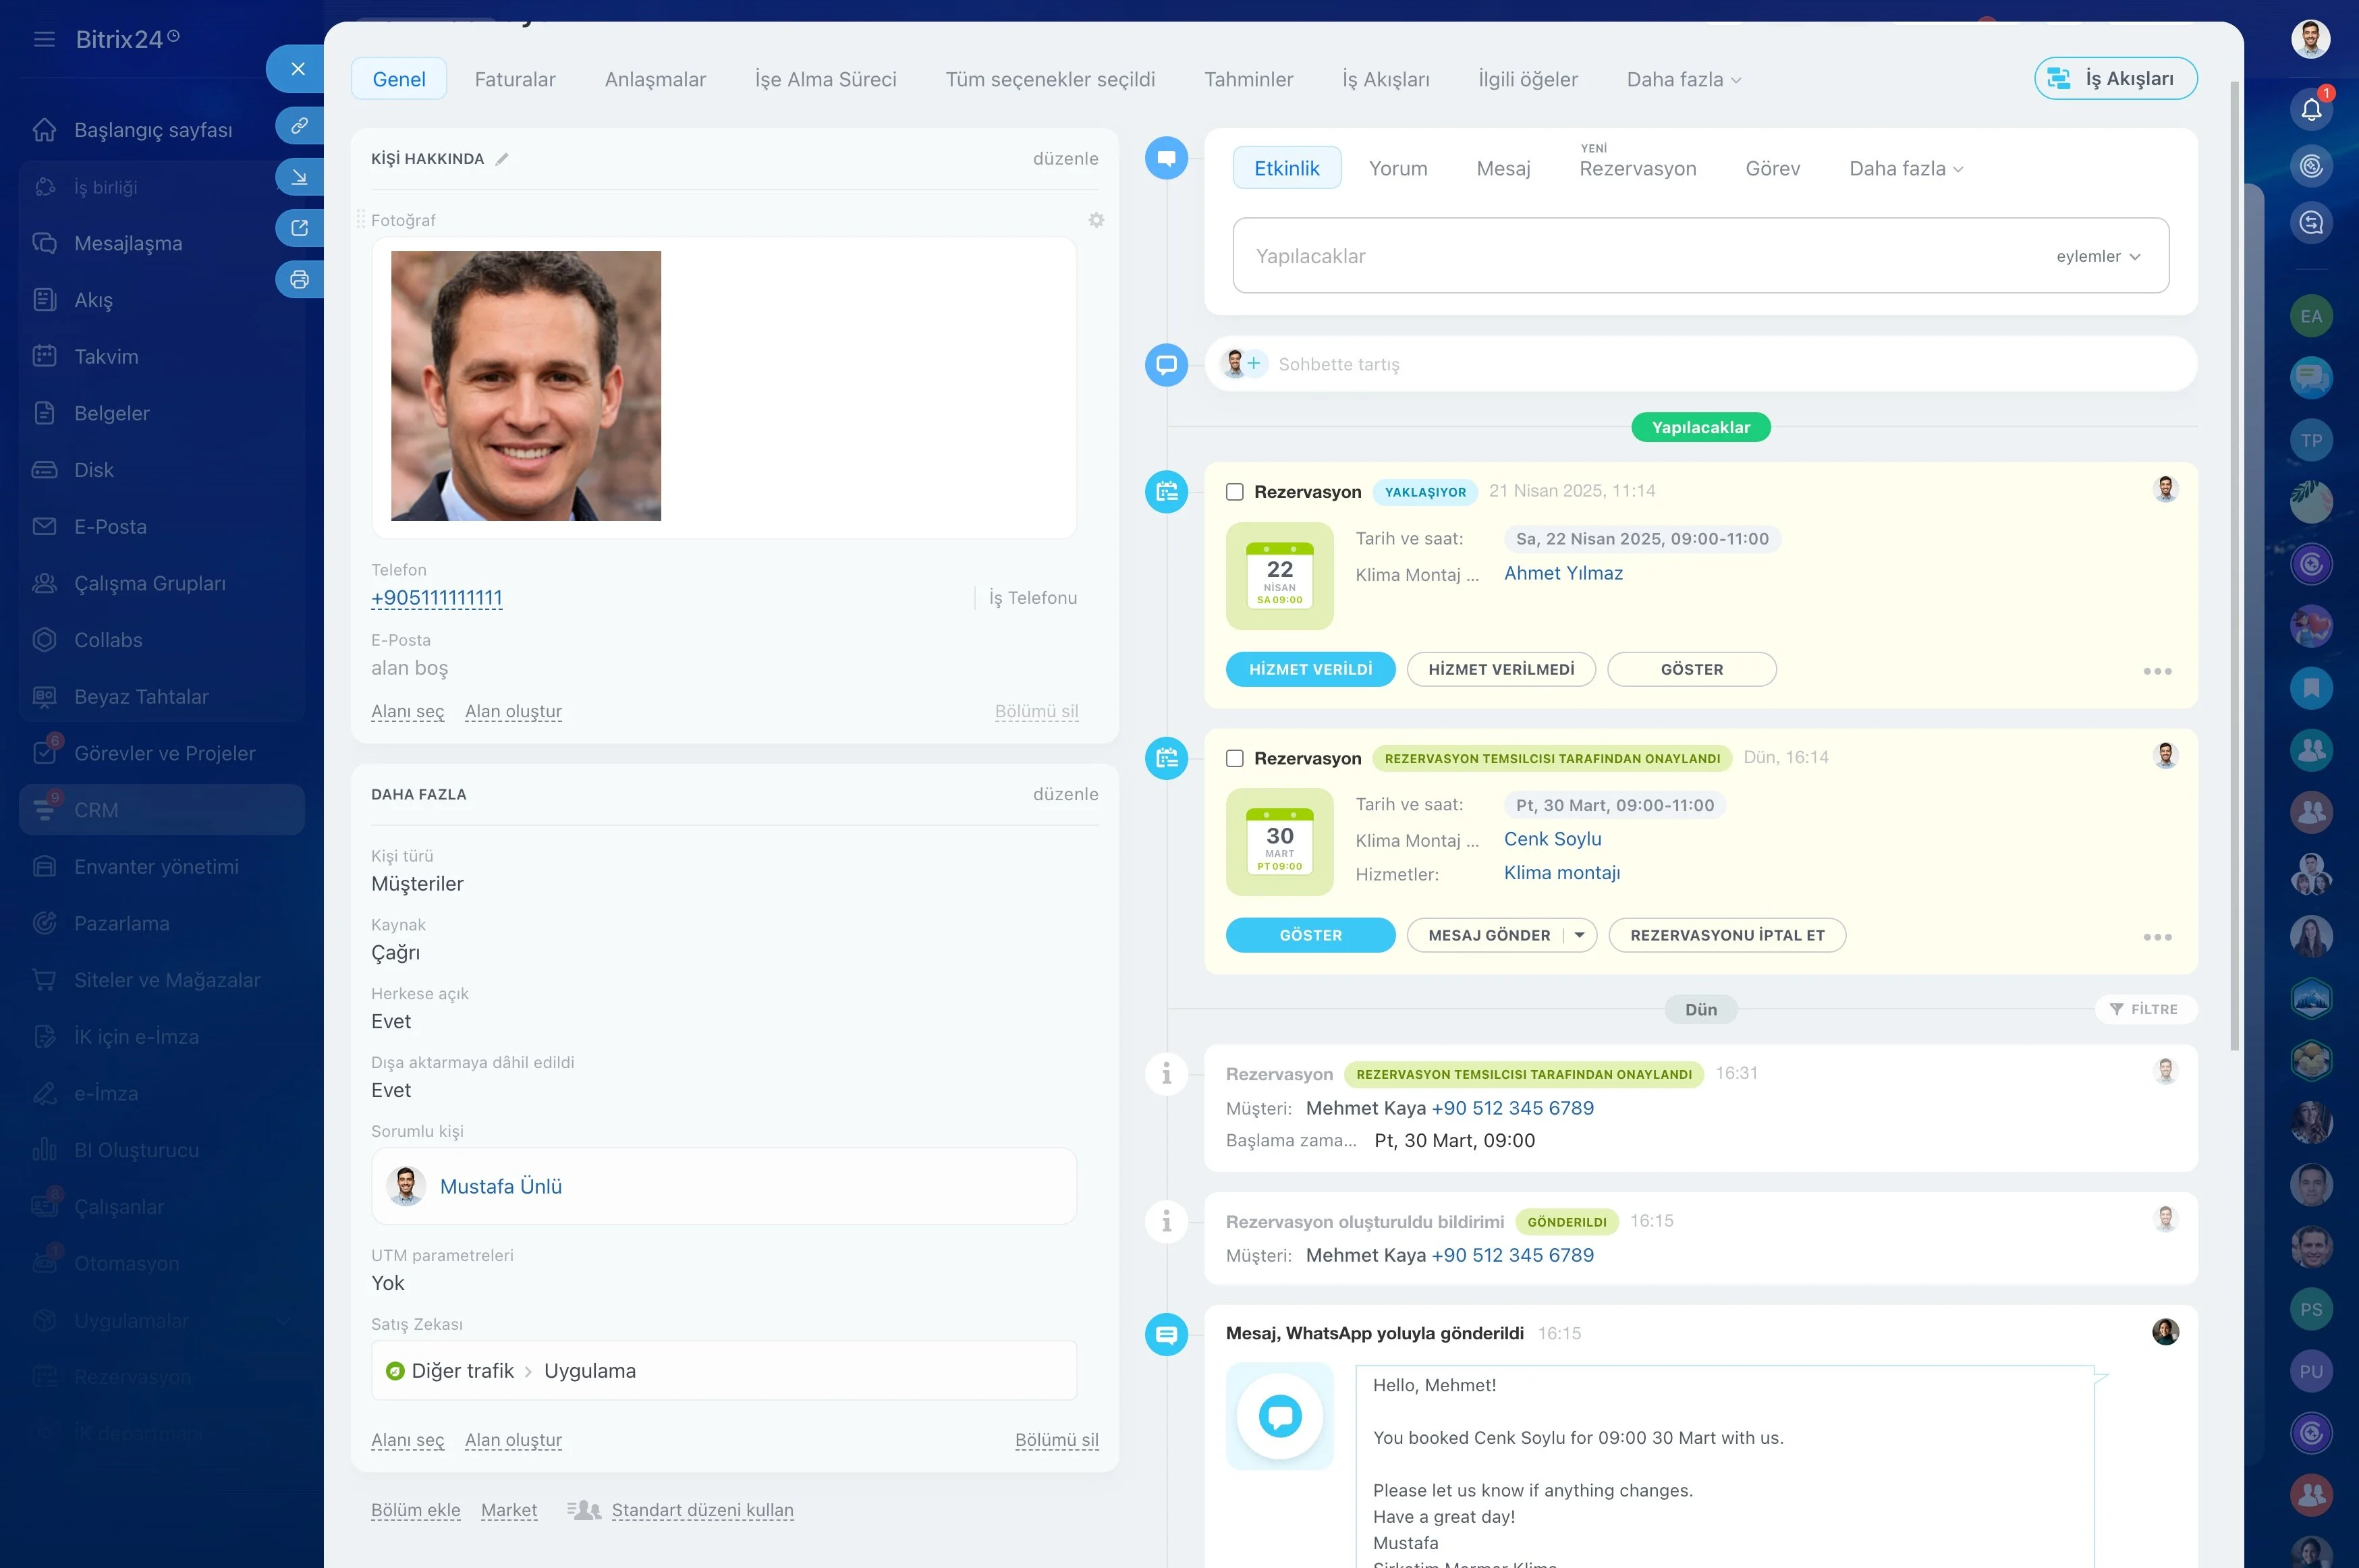Switch to the Rezervasyon activity tab
Image resolution: width=2359 pixels, height=1568 pixels.
click(1637, 168)
